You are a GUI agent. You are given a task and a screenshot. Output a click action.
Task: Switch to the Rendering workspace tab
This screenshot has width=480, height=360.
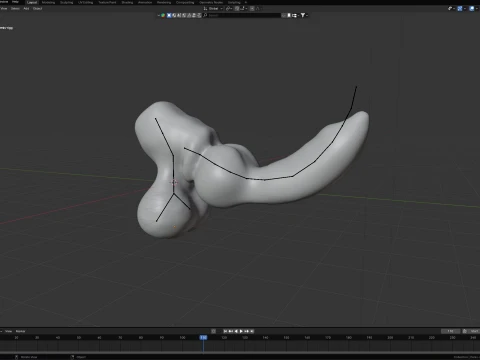click(x=164, y=2)
